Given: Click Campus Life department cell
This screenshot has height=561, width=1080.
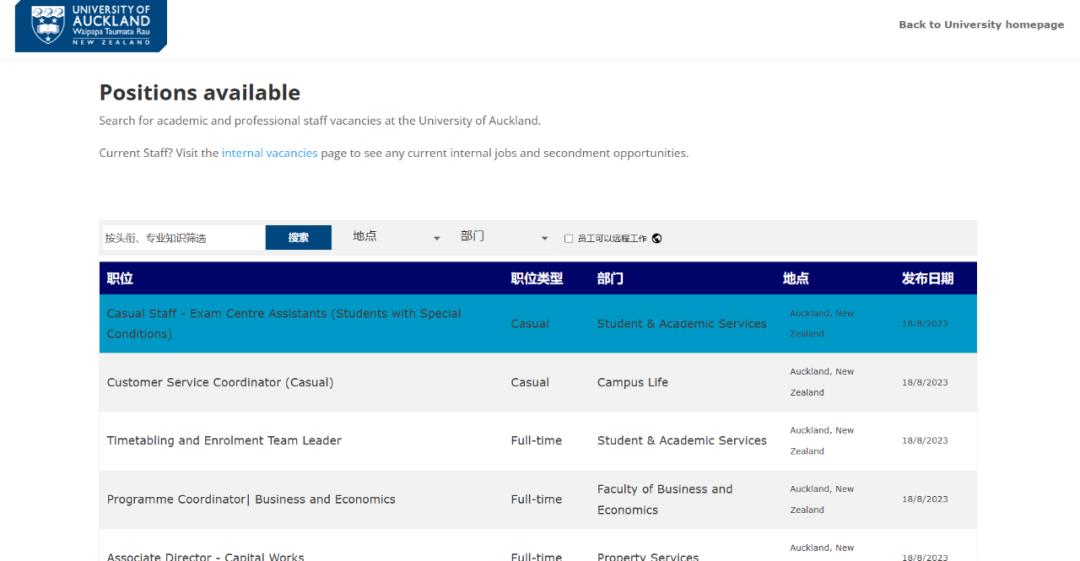Looking at the screenshot, I should click(632, 382).
